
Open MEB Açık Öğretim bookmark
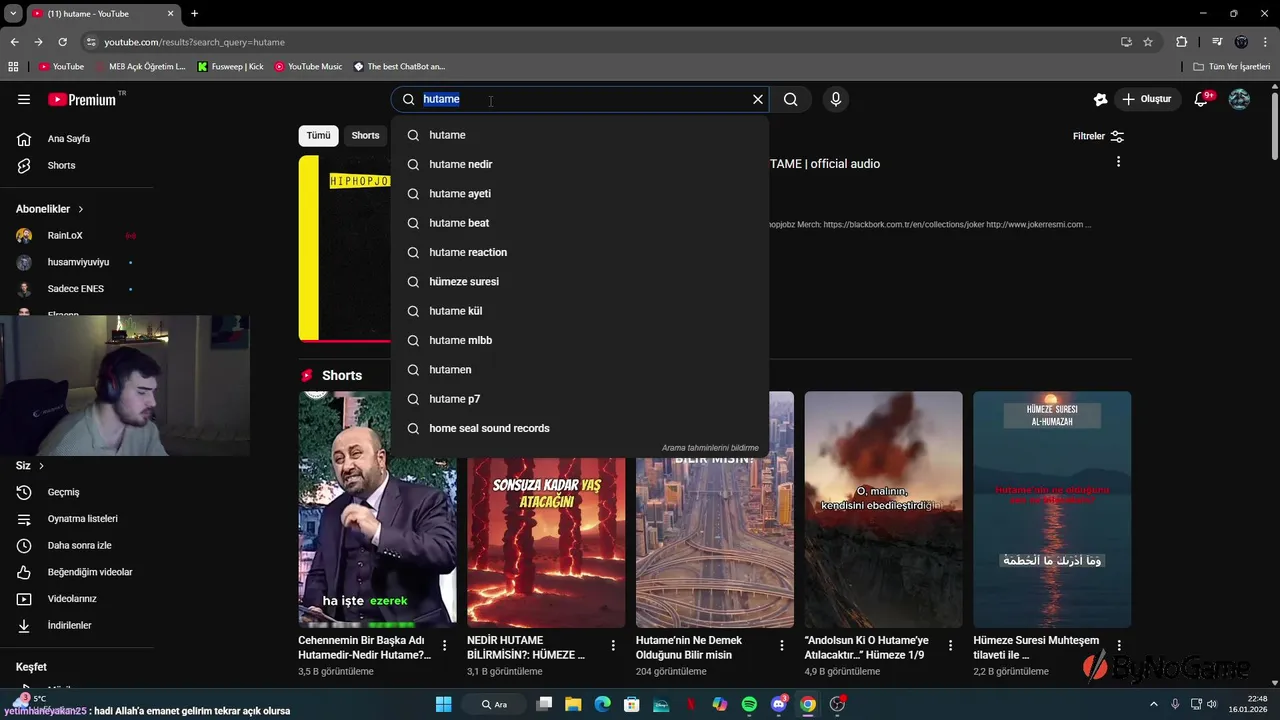coord(141,67)
